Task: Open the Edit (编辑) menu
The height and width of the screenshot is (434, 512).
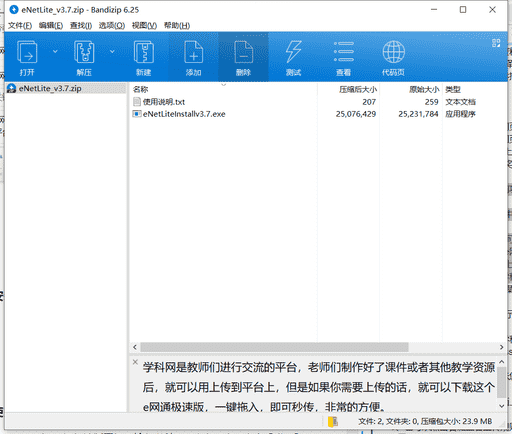Action: tap(51, 25)
